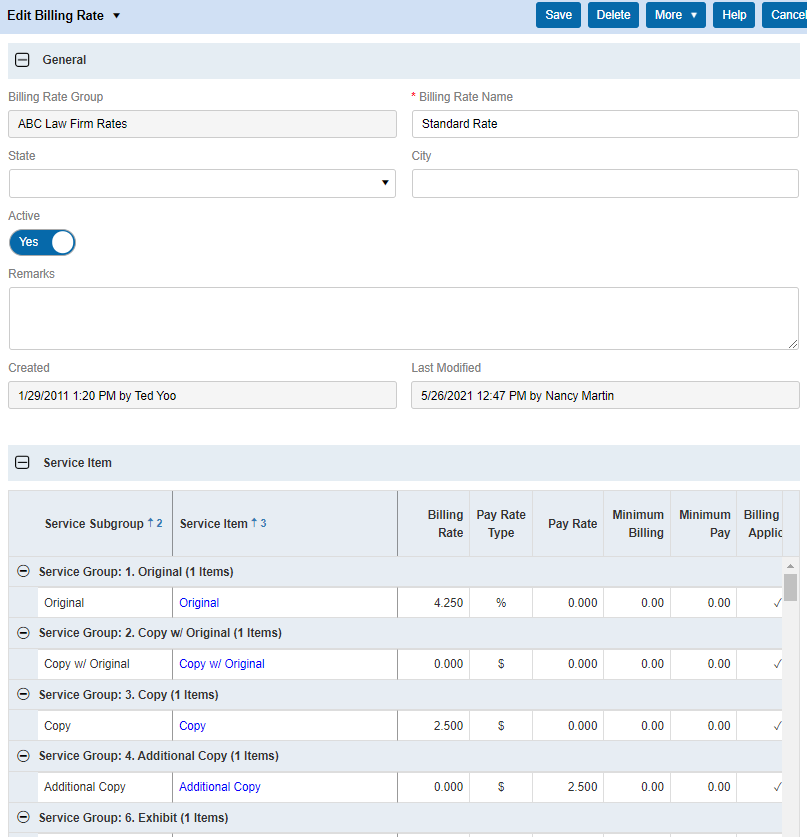Open the State dropdown
Viewport: 807px width, 838px height.
pos(384,183)
